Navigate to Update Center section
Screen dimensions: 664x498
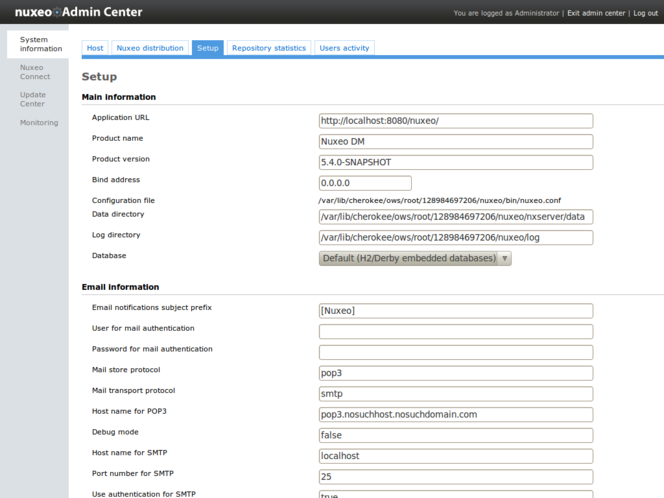33,99
